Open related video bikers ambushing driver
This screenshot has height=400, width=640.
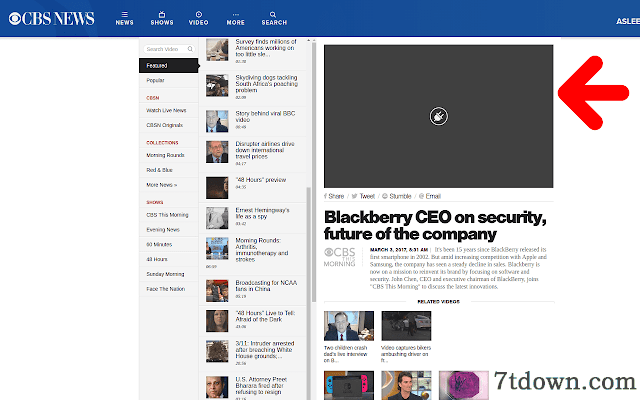(406, 337)
